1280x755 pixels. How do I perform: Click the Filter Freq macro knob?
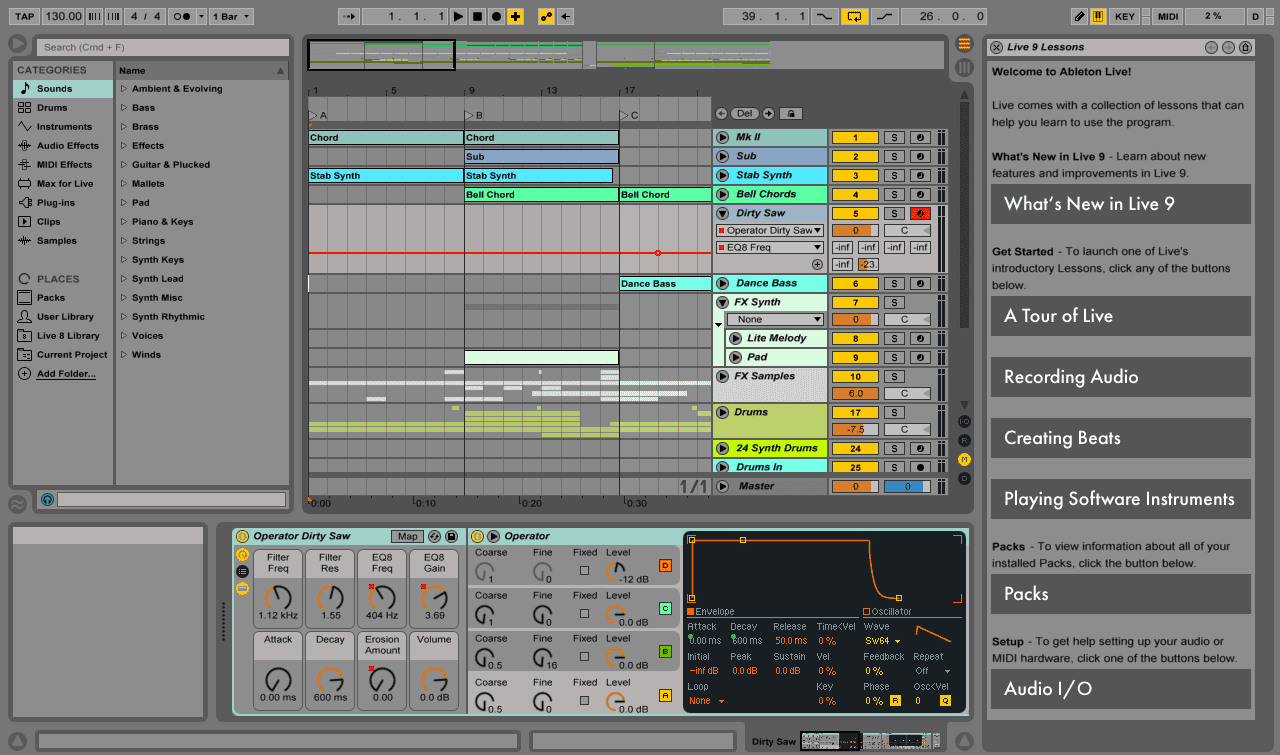[278, 598]
